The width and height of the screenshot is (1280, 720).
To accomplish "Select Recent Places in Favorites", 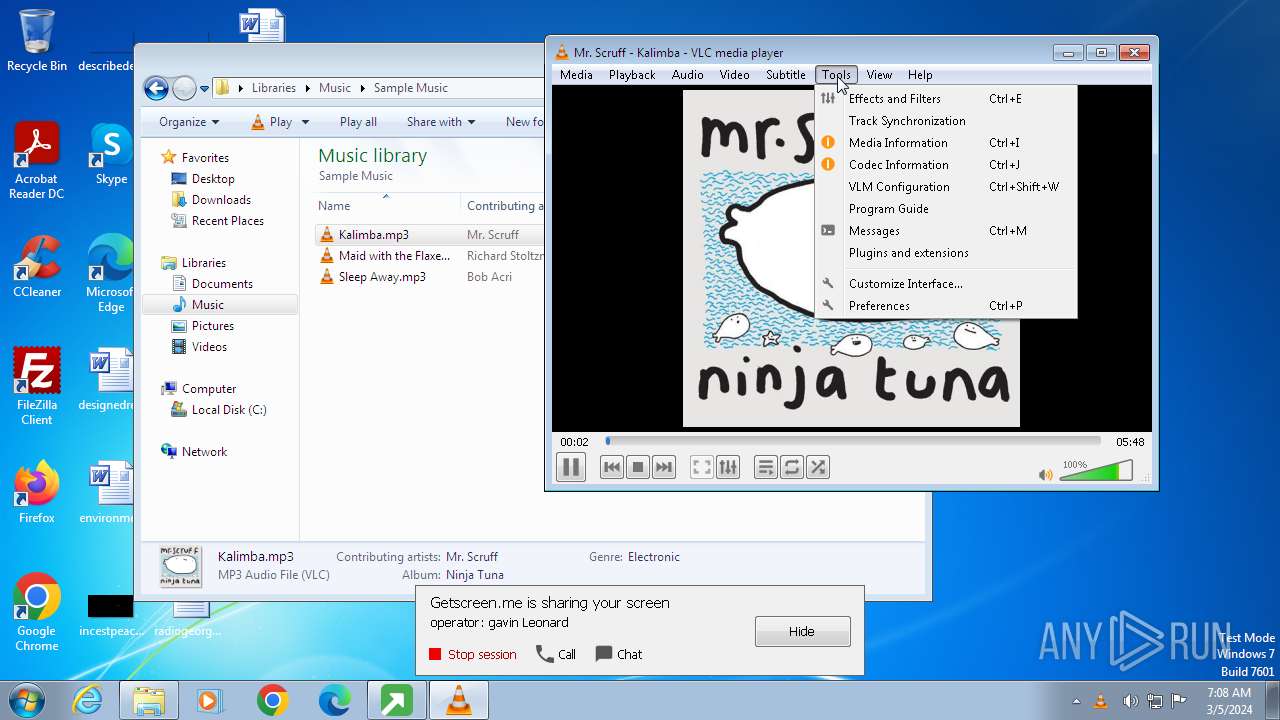I will (x=228, y=221).
